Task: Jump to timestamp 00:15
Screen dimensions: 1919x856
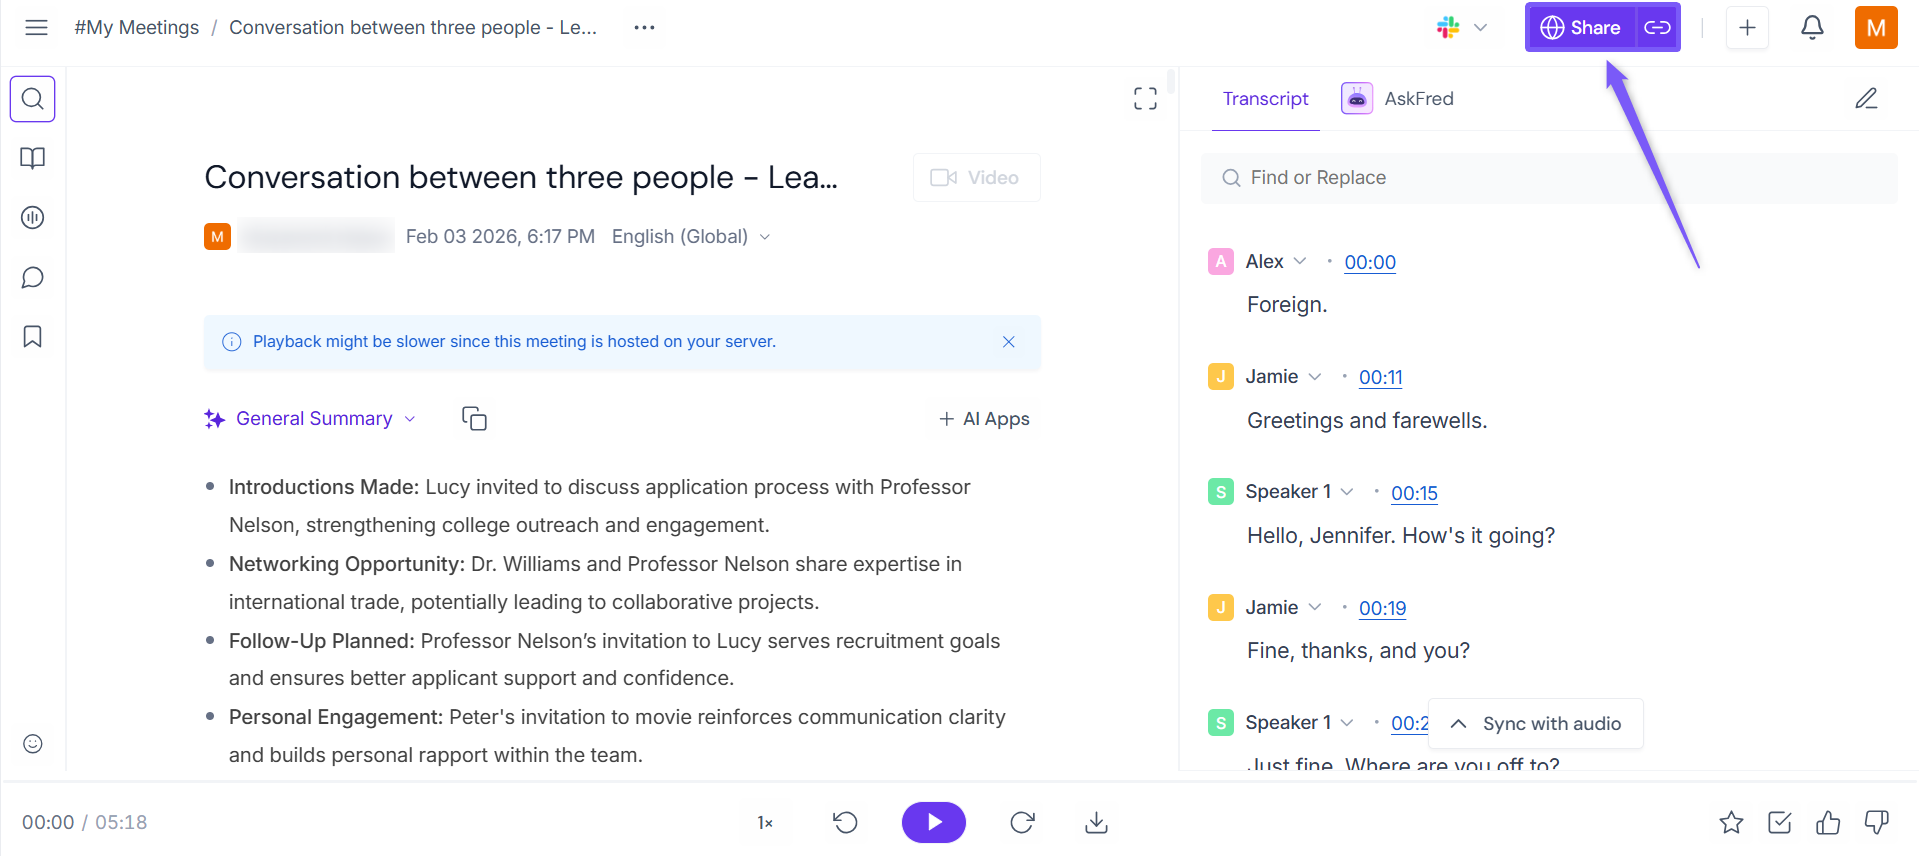Action: pyautogui.click(x=1414, y=493)
